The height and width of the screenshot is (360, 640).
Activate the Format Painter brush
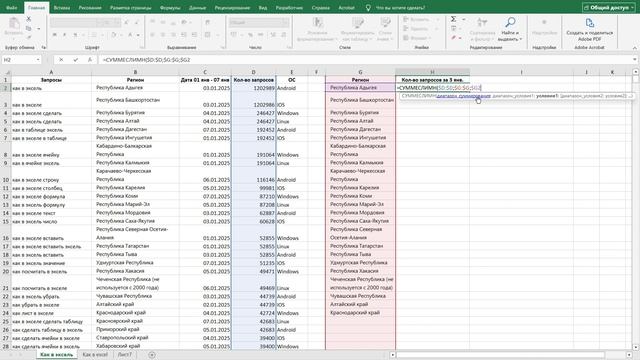tap(28, 38)
